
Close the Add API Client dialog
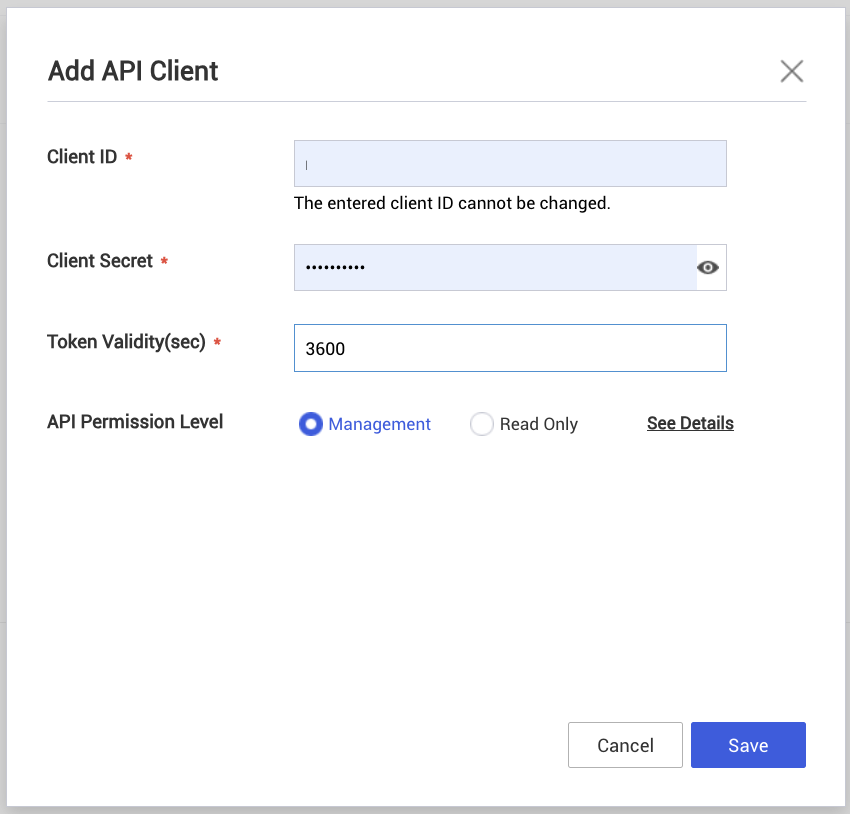tap(791, 71)
